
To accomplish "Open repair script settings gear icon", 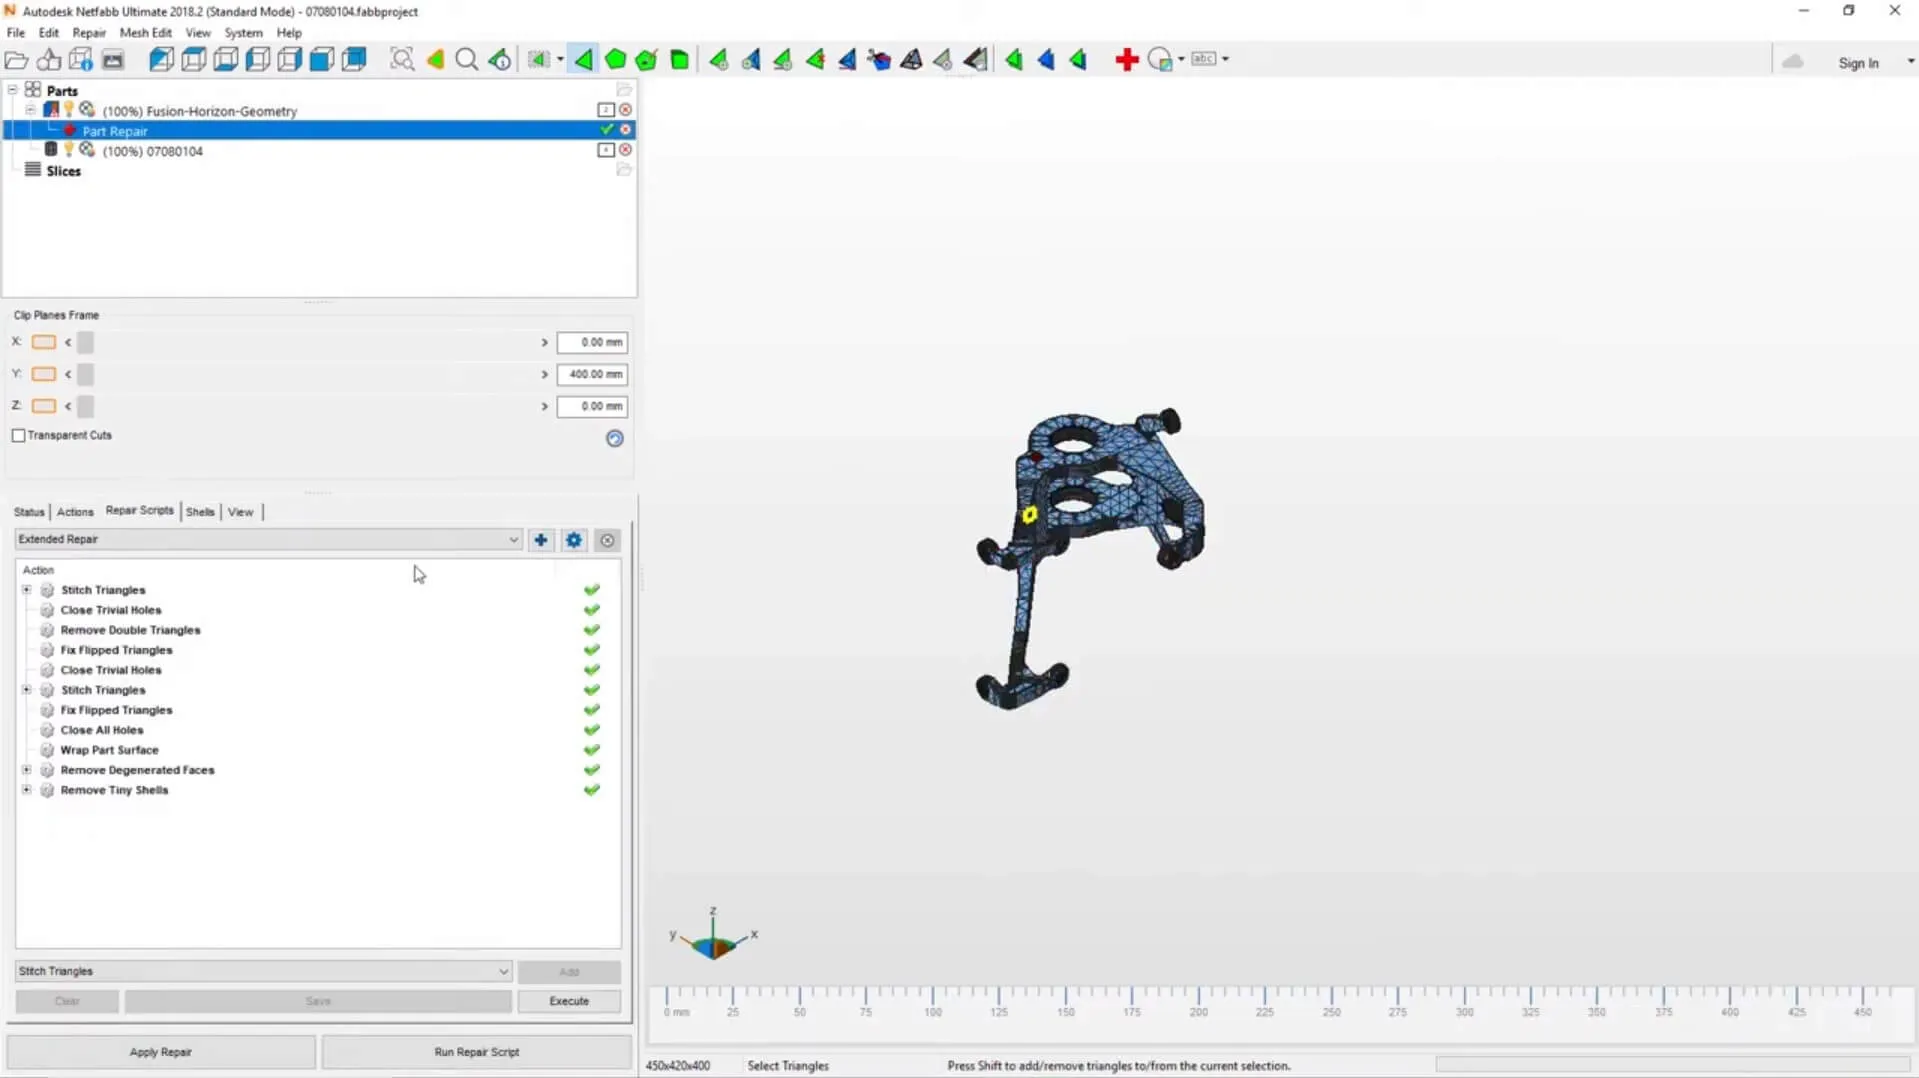I will pos(574,540).
